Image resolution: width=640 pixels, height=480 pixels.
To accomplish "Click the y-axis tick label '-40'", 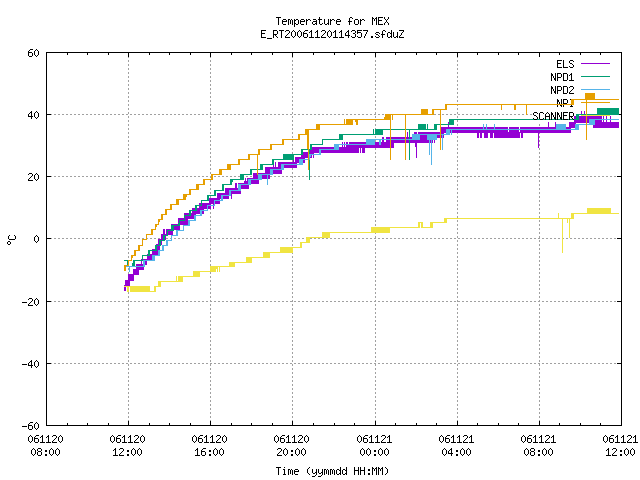I will [31, 364].
